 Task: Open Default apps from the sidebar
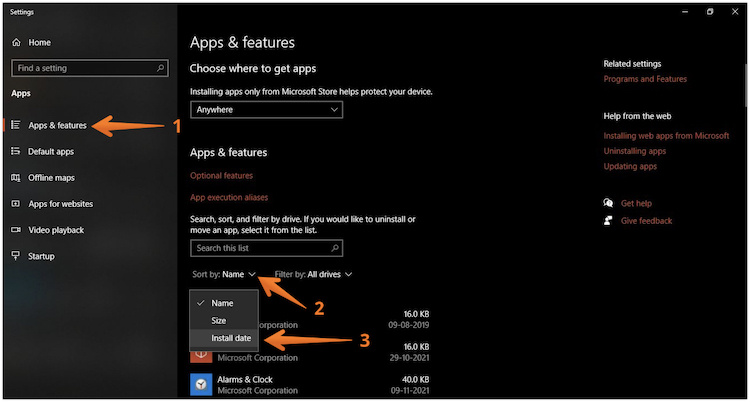(x=50, y=152)
